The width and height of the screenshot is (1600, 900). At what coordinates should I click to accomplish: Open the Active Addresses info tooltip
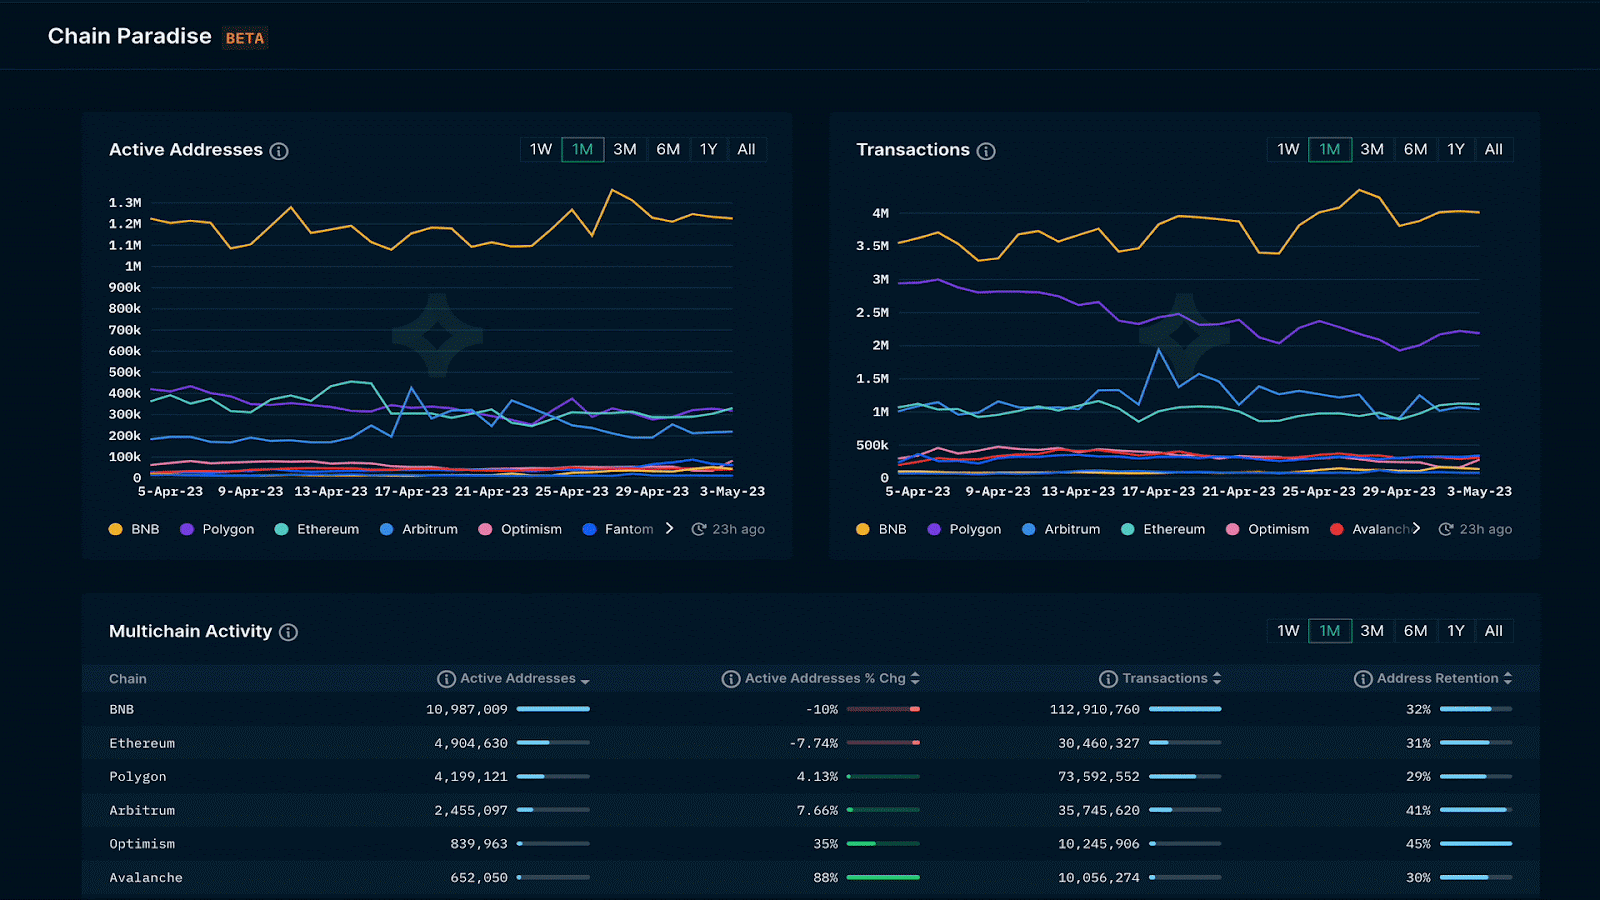[279, 150]
